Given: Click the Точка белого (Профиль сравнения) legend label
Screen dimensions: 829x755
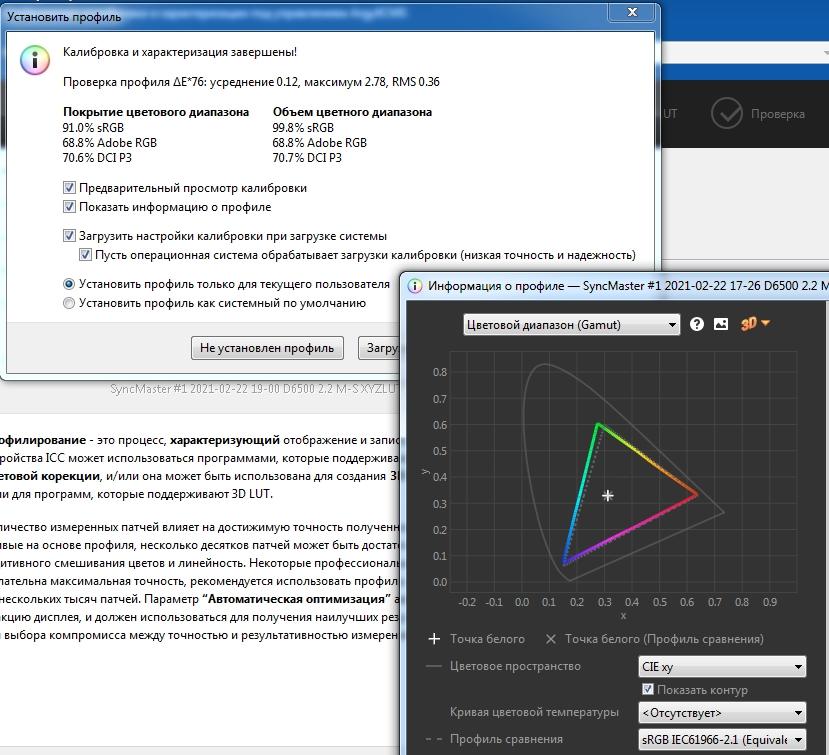Looking at the screenshot, I should click(x=665, y=639).
